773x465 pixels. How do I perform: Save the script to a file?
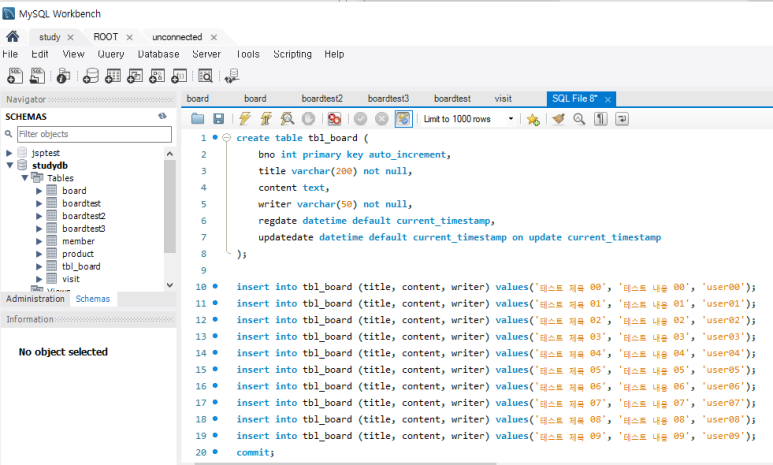click(218, 118)
